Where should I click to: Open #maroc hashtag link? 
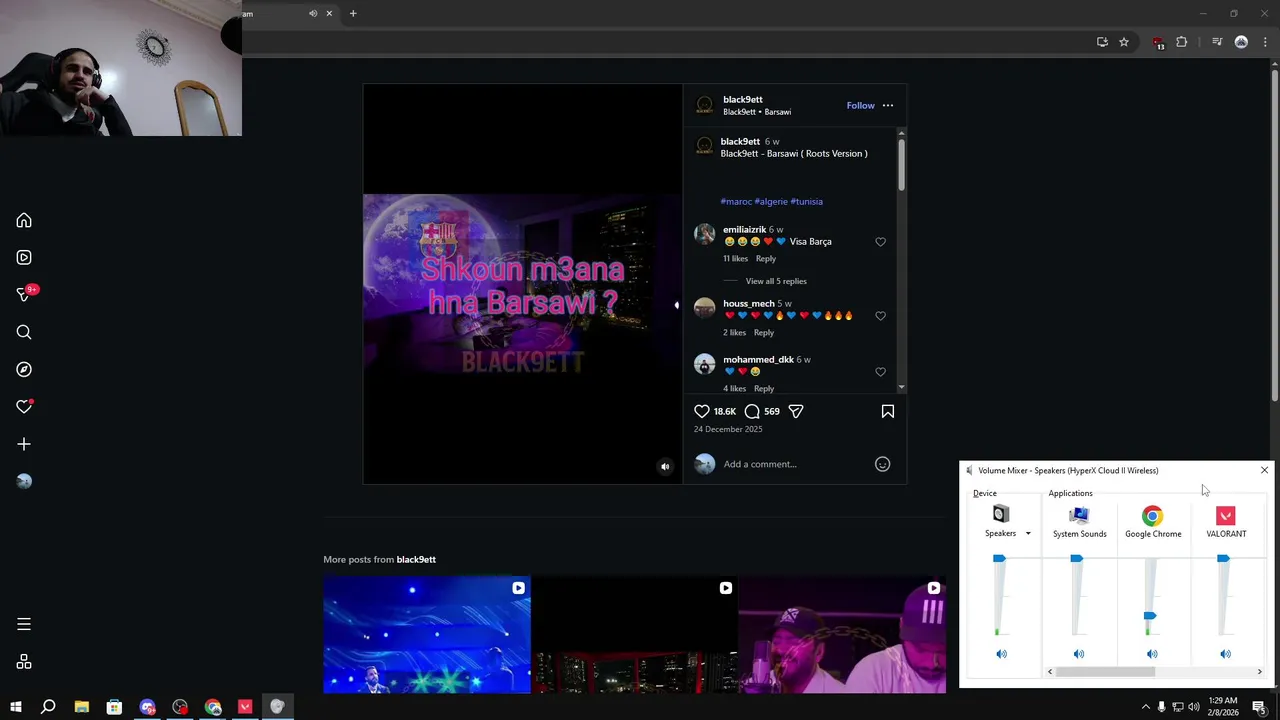click(736, 201)
